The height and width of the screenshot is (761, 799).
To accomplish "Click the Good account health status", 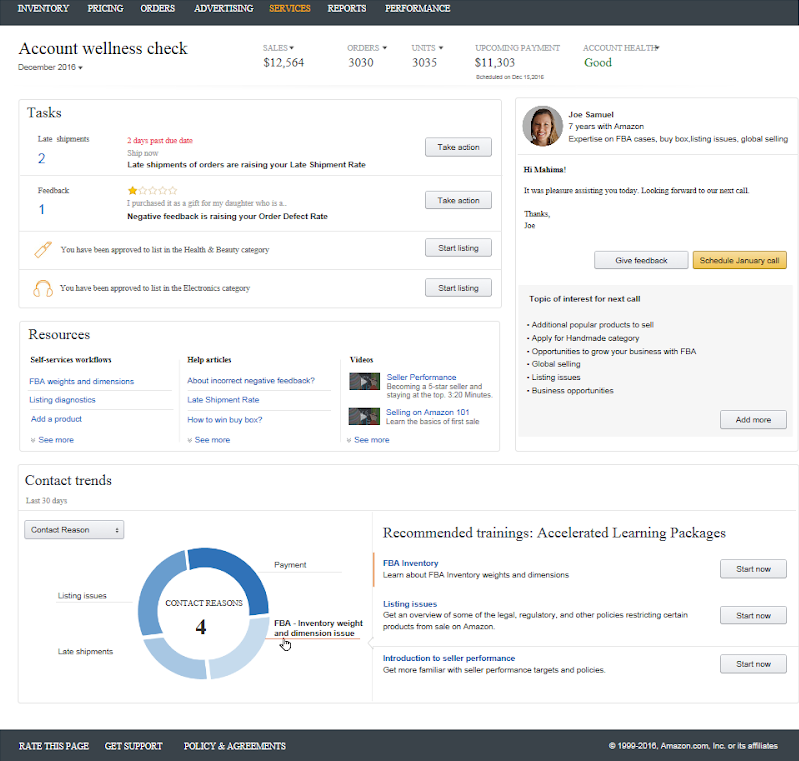I will (598, 63).
